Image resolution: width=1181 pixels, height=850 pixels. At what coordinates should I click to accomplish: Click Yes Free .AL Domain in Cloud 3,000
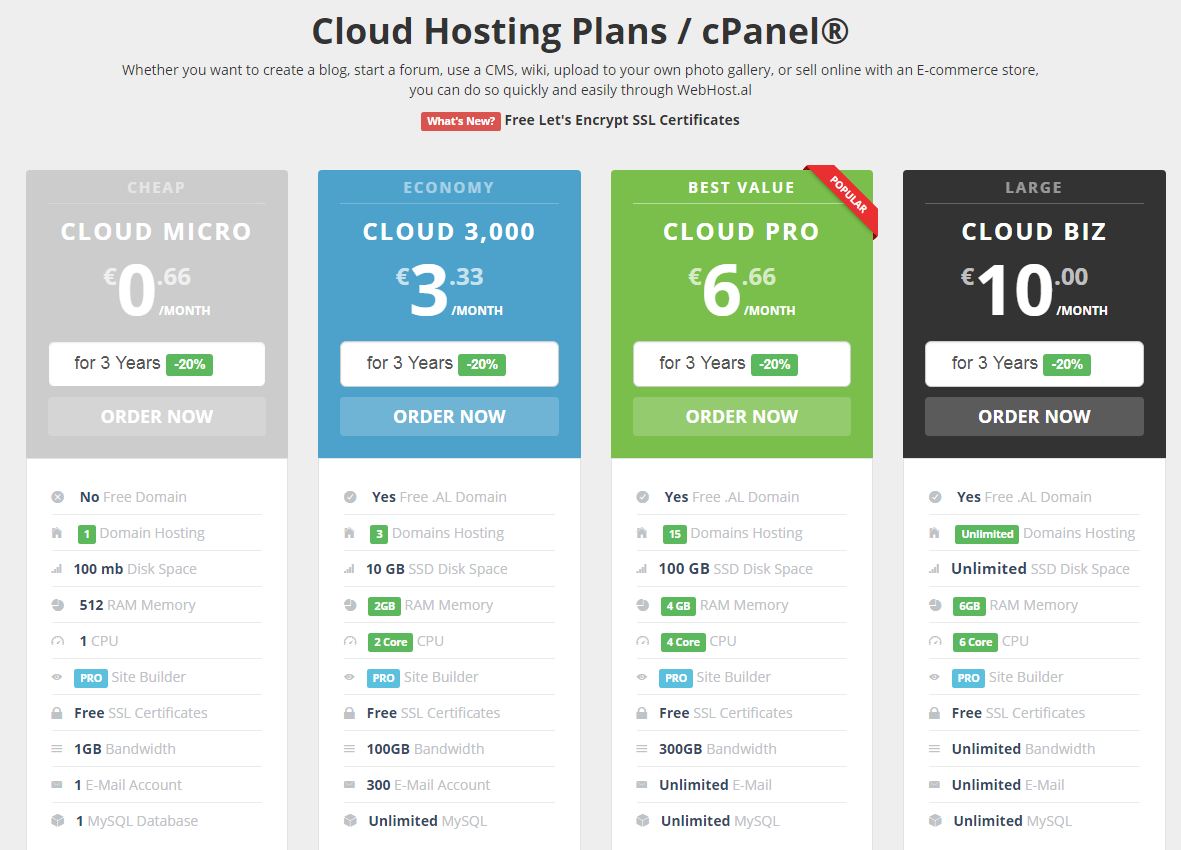439,497
